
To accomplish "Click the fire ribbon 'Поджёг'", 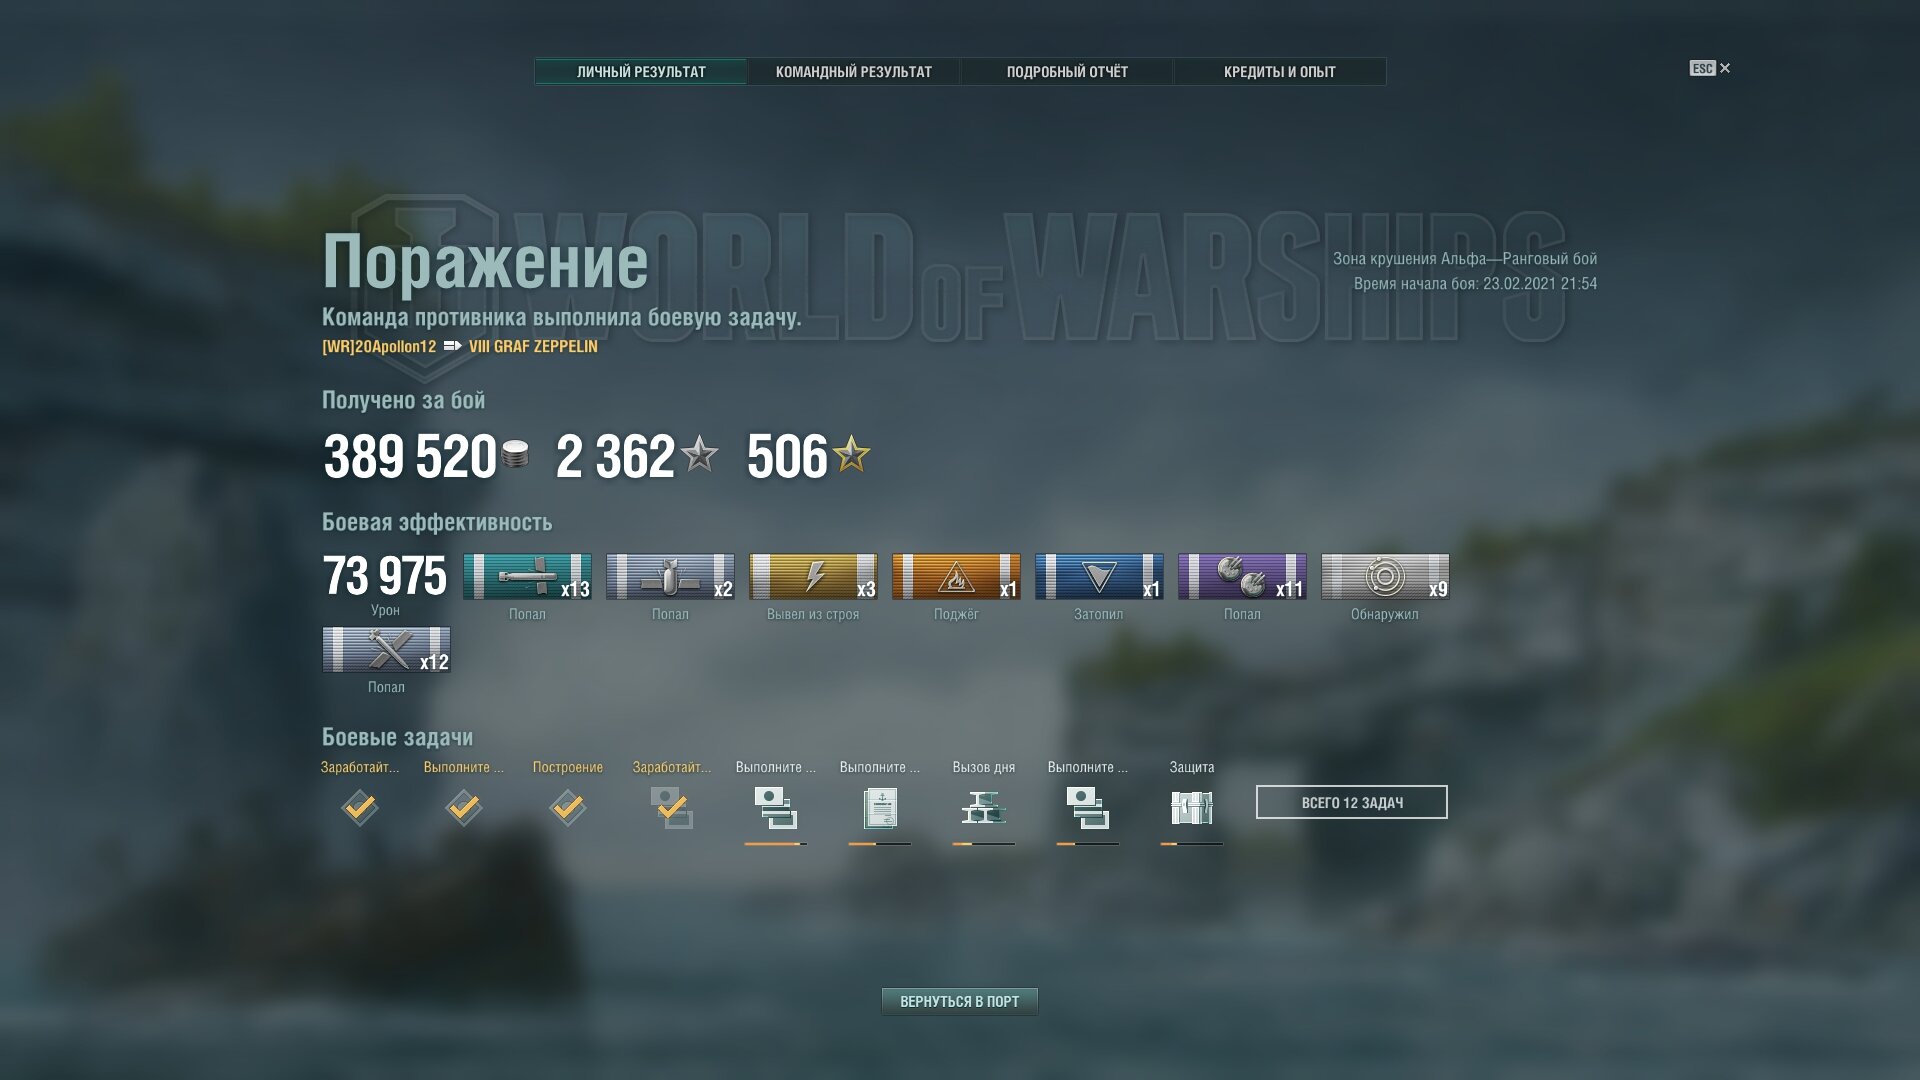I will point(956,577).
